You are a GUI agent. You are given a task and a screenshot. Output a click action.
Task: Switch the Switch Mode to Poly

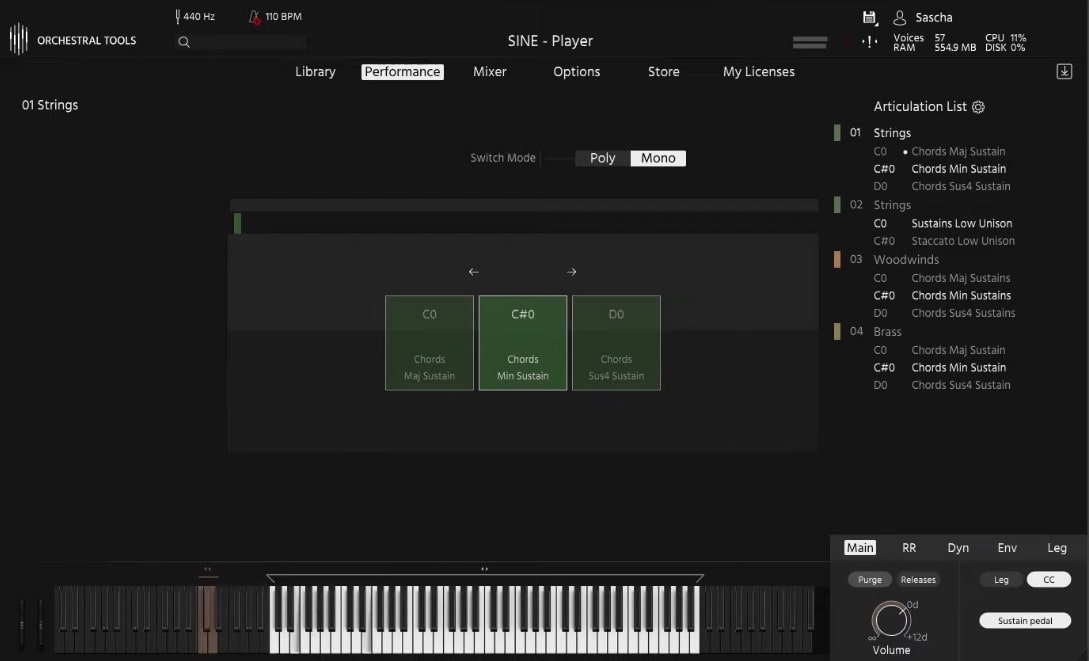tap(601, 157)
